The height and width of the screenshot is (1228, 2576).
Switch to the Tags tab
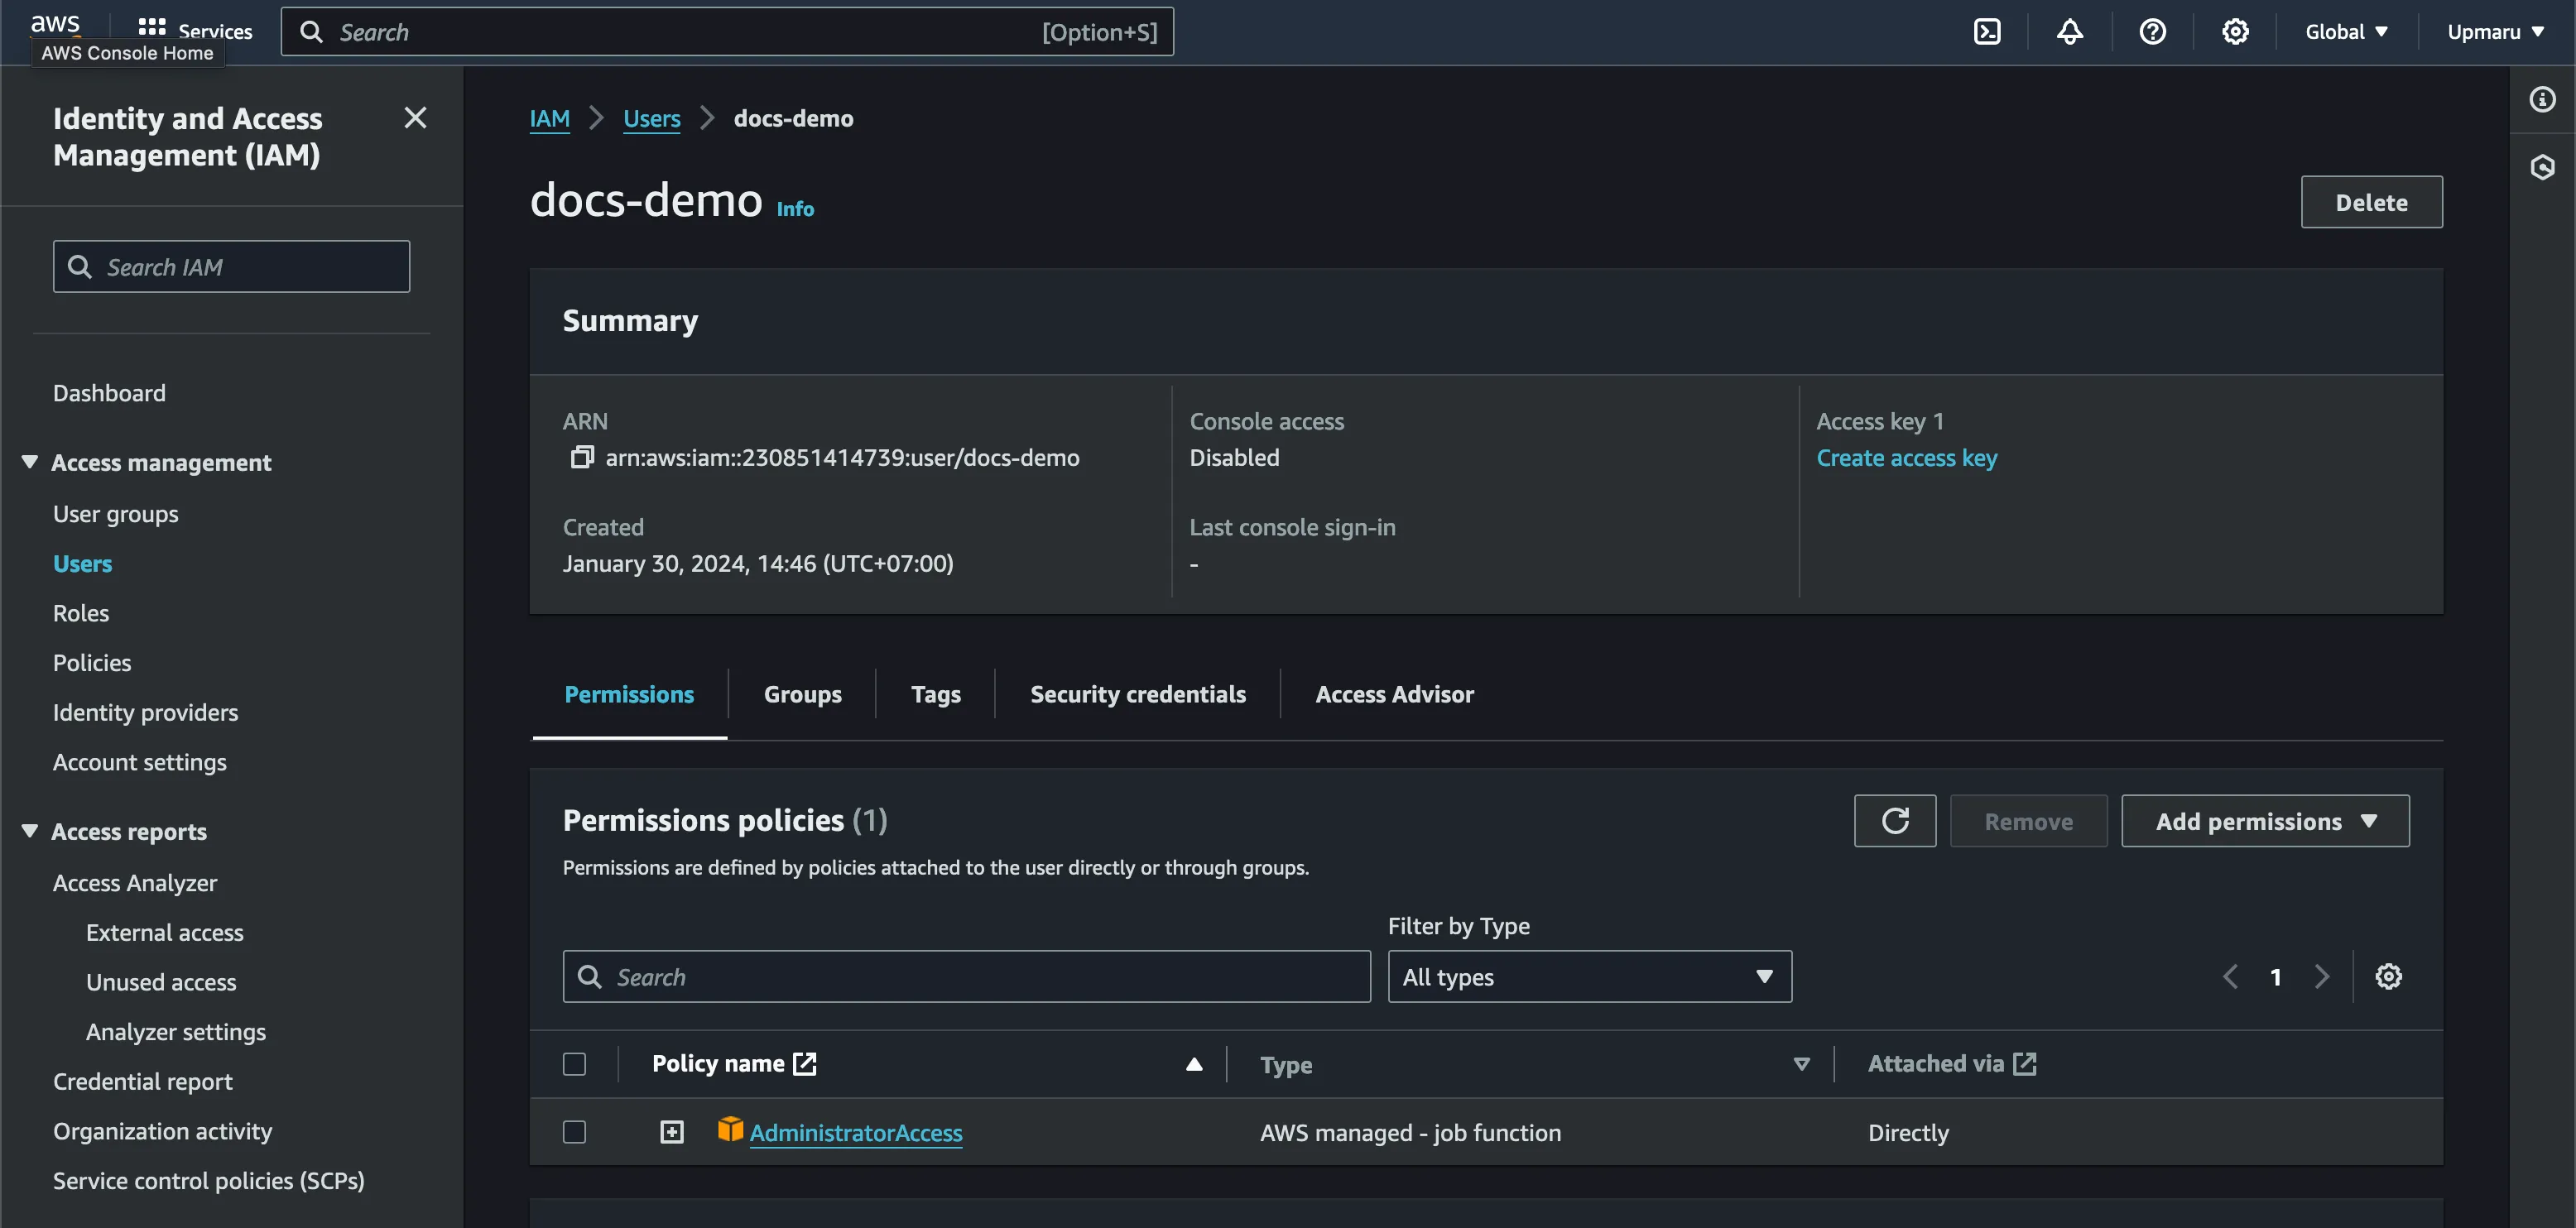click(x=935, y=694)
